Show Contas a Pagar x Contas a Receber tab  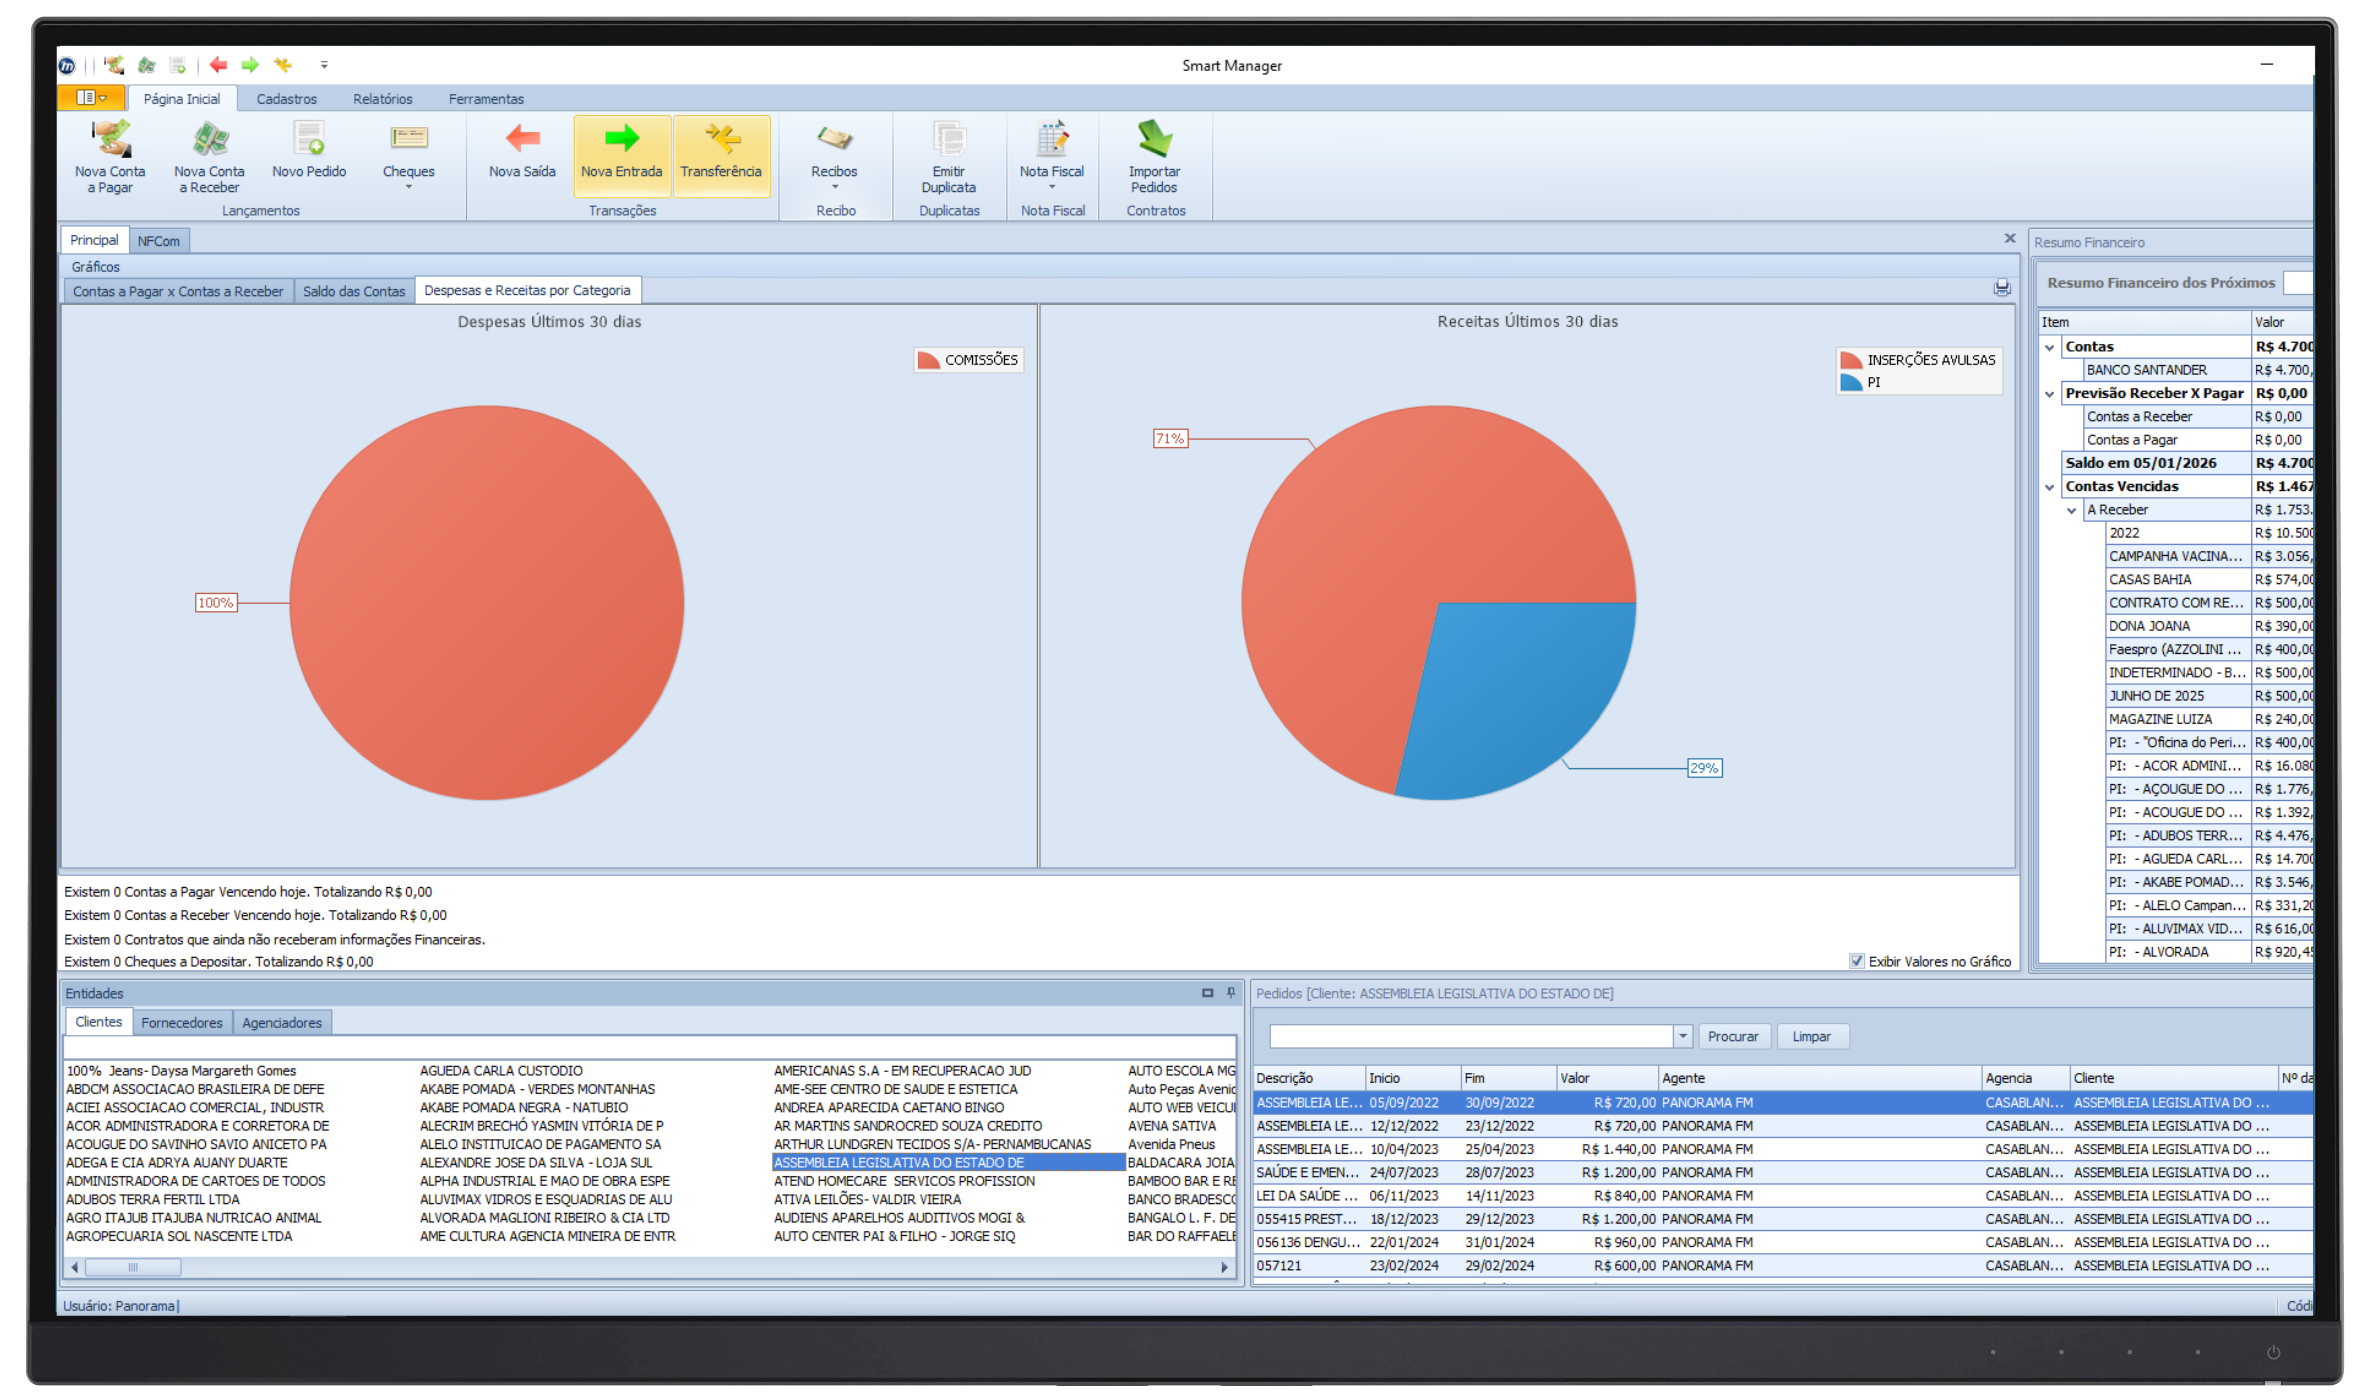178,291
